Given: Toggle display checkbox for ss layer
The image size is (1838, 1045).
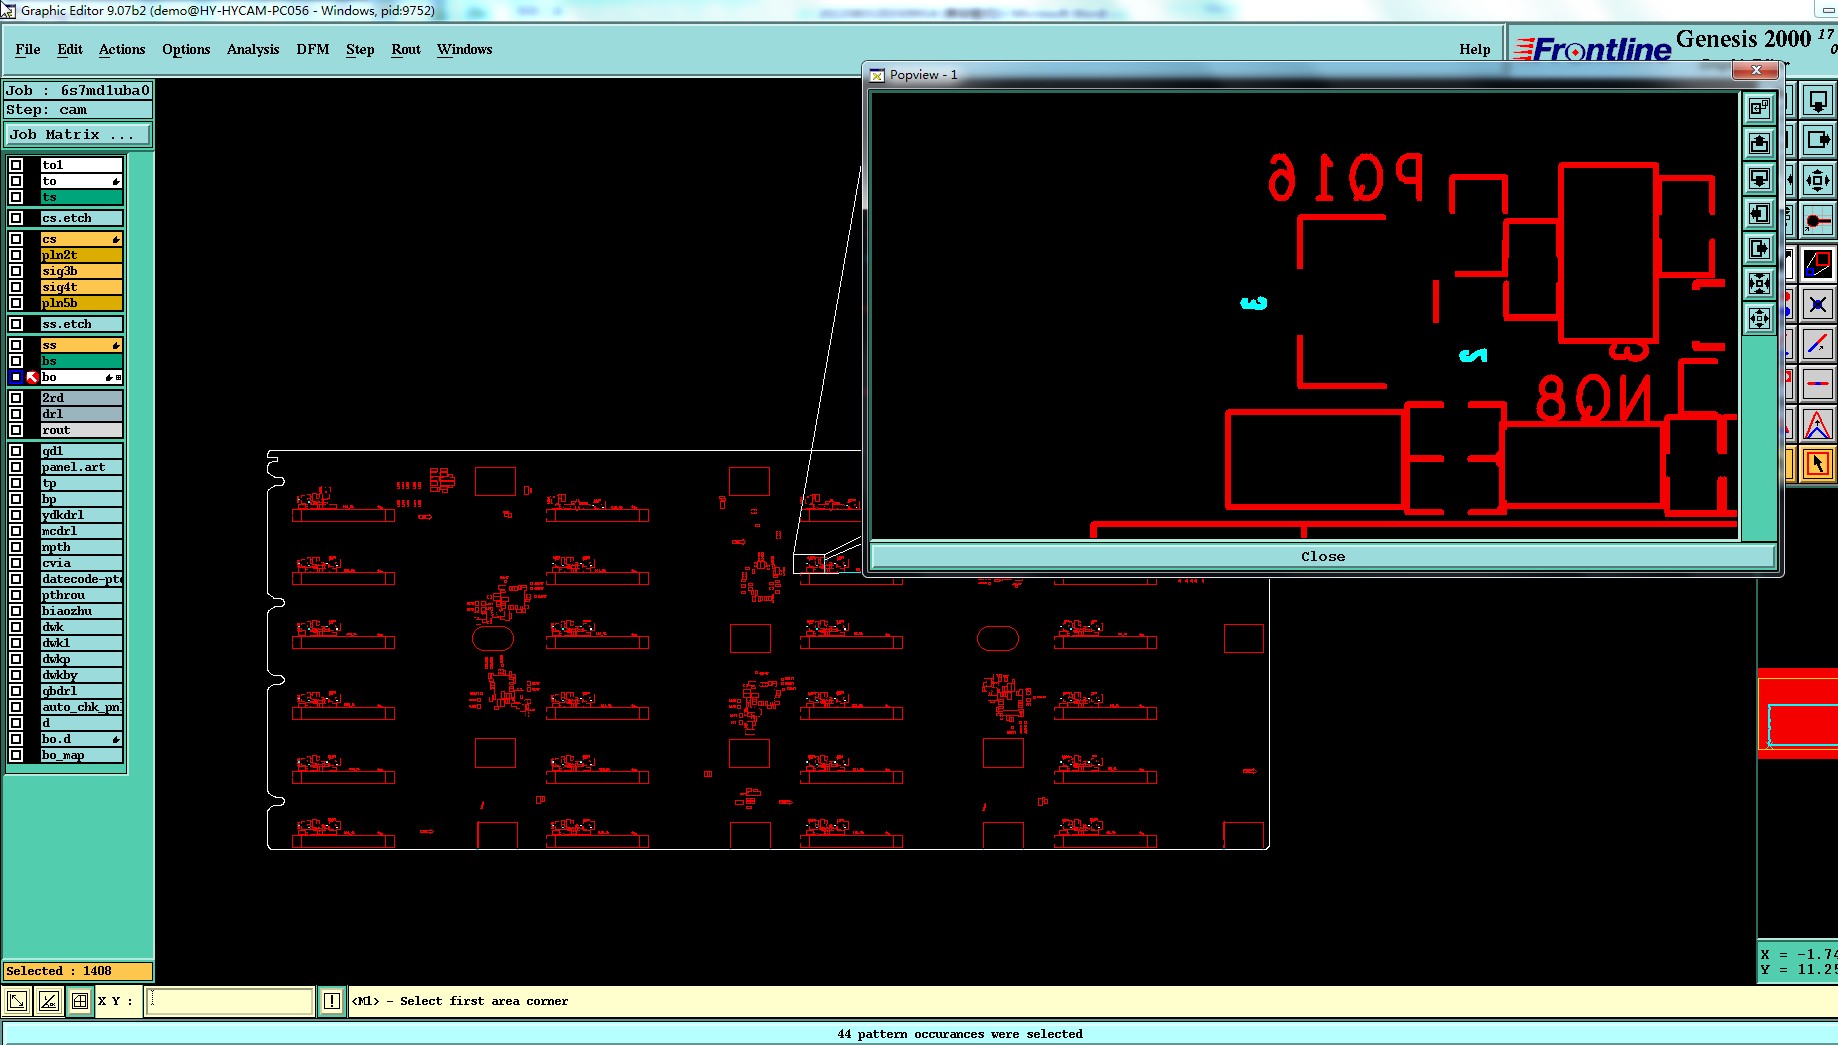Looking at the screenshot, I should click(x=16, y=345).
